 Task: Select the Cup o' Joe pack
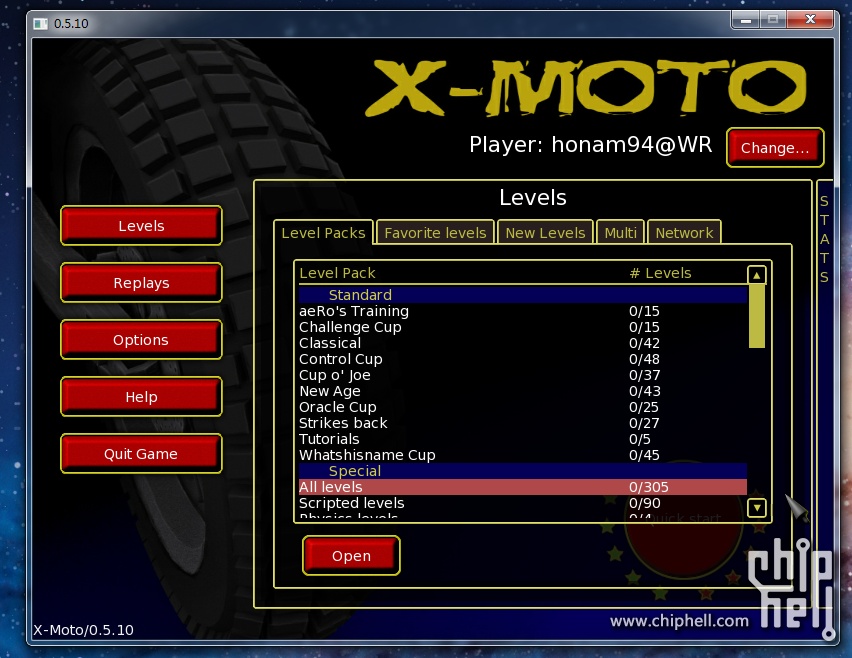(523, 375)
